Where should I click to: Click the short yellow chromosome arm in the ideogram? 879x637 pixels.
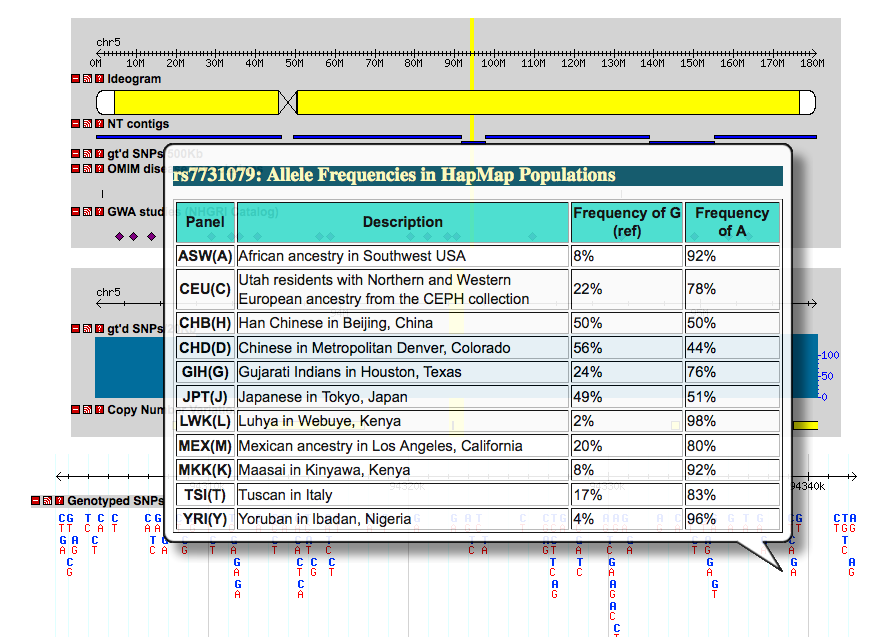[x=196, y=103]
